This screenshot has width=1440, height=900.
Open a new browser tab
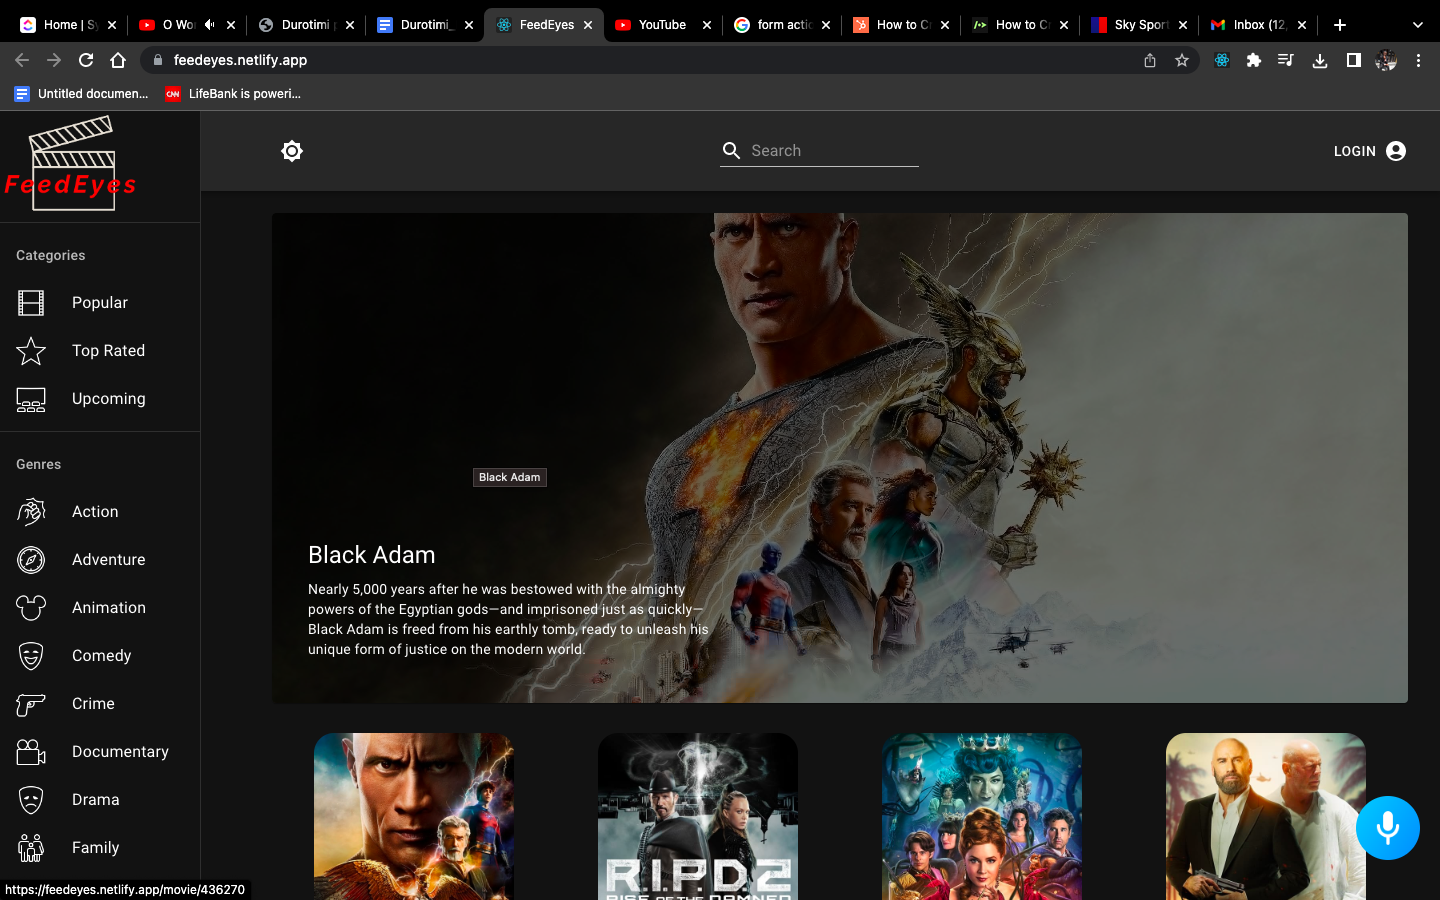coord(1340,25)
